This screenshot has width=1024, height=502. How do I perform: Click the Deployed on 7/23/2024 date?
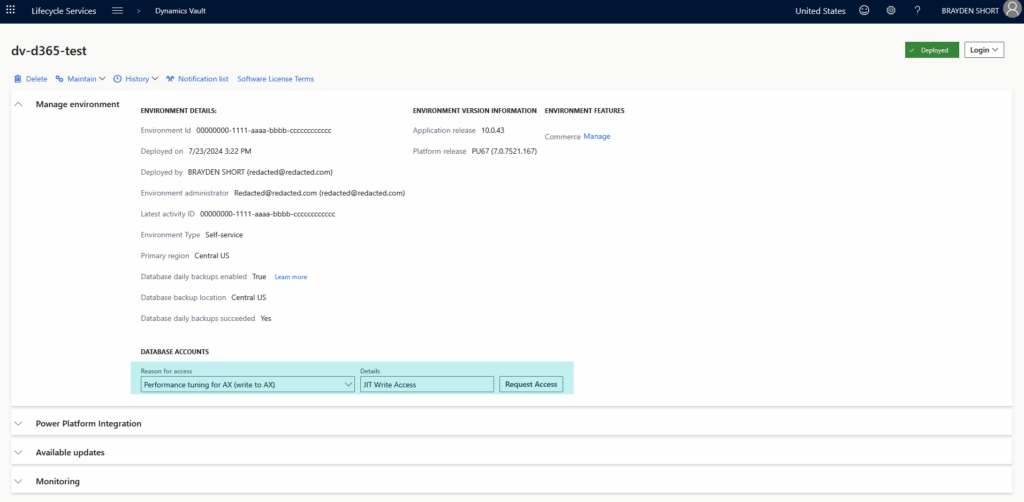pos(219,151)
